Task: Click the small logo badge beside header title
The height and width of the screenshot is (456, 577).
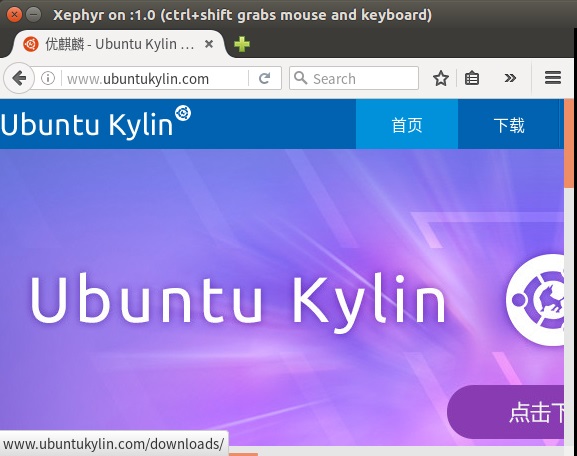Action: (x=183, y=113)
